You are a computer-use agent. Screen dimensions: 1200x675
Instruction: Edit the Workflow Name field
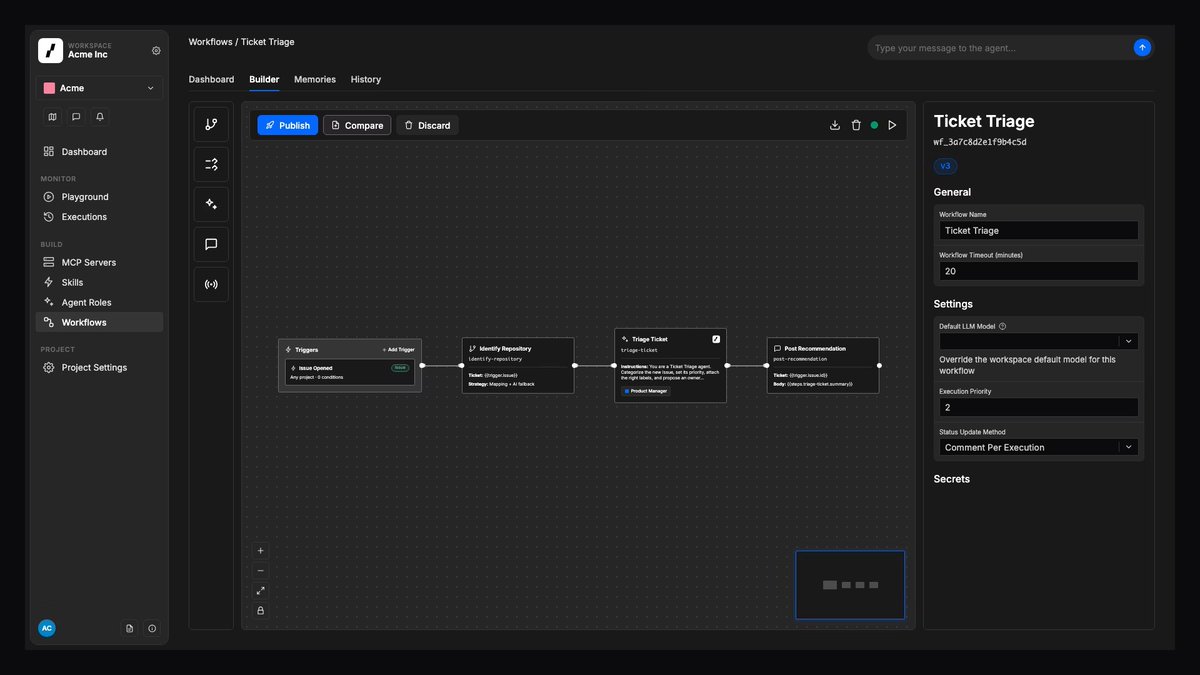click(1038, 230)
